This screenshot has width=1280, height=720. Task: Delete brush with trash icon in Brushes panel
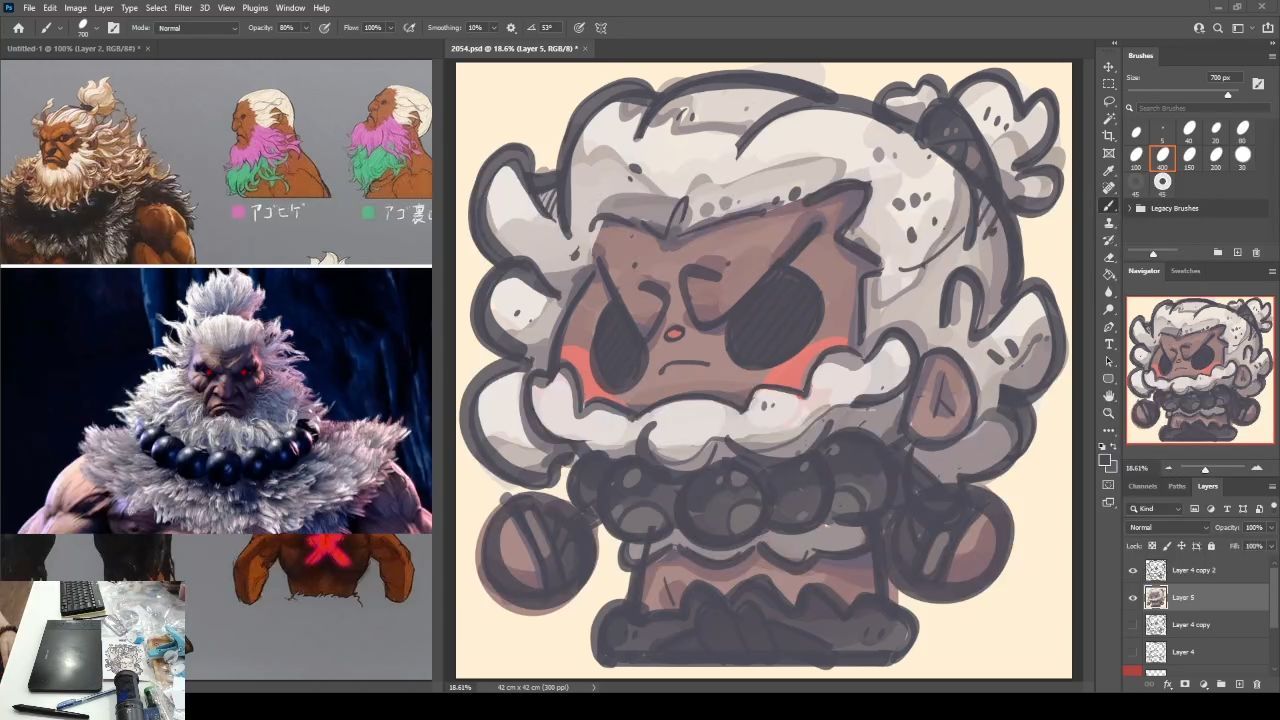(x=1256, y=252)
